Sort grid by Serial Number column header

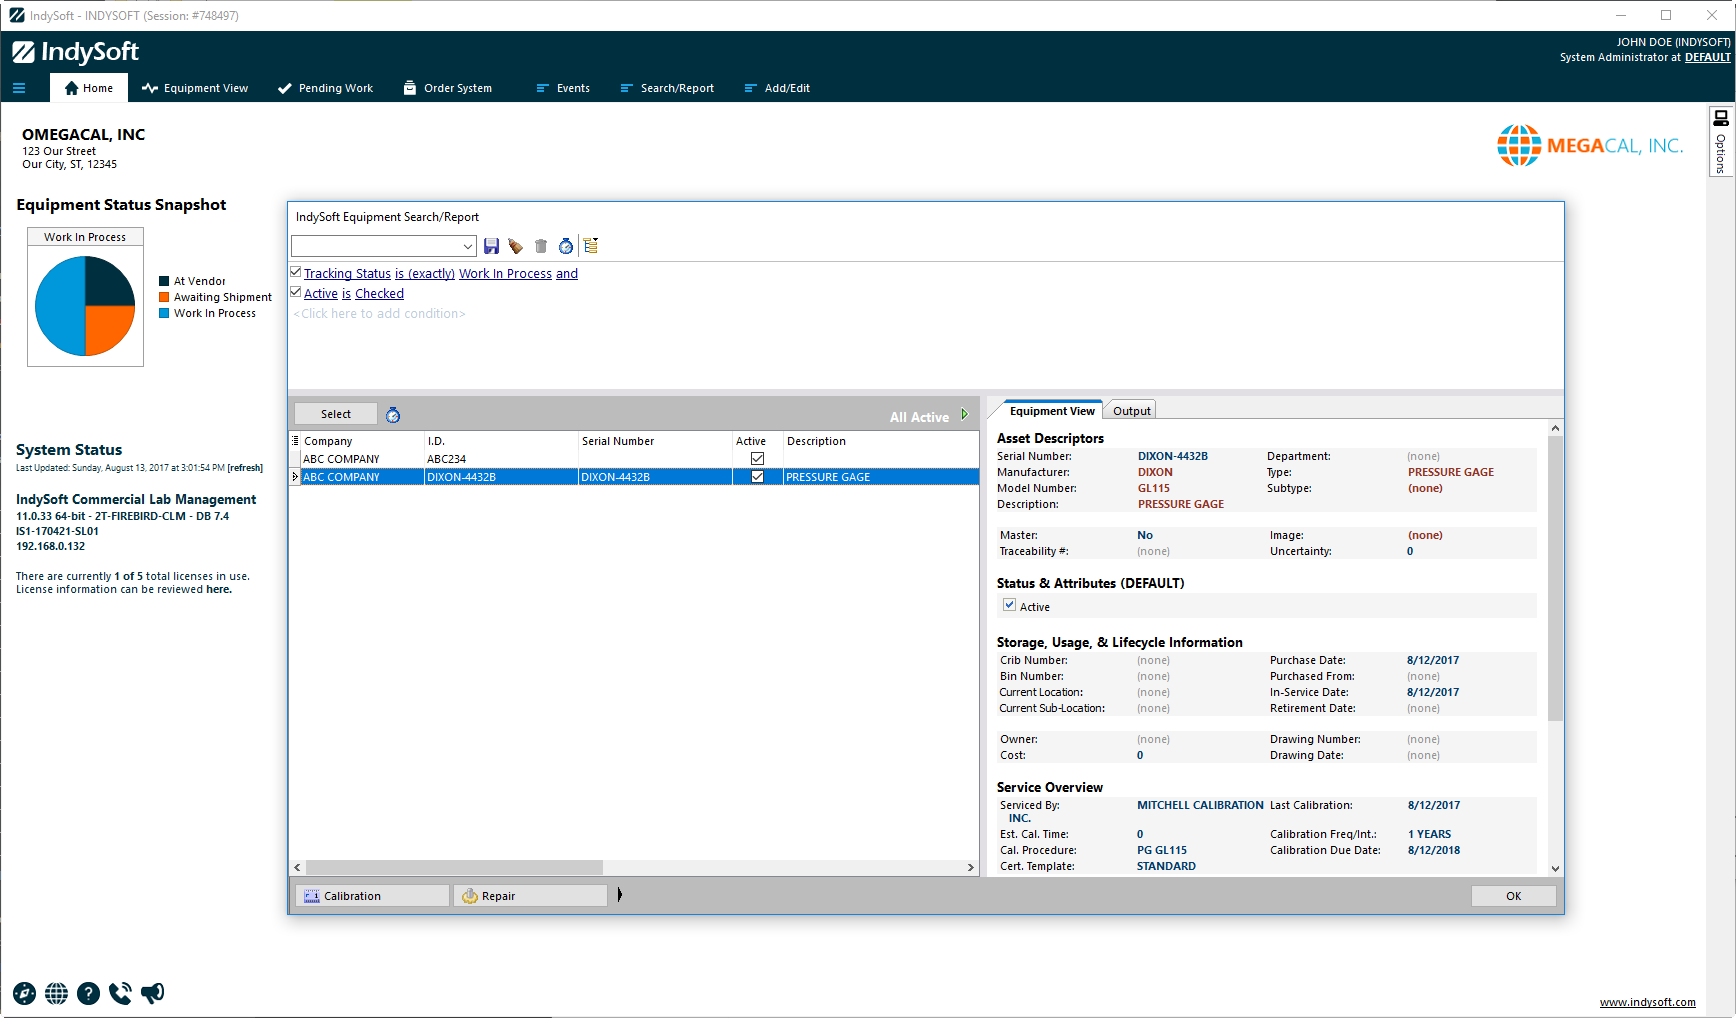click(x=655, y=441)
